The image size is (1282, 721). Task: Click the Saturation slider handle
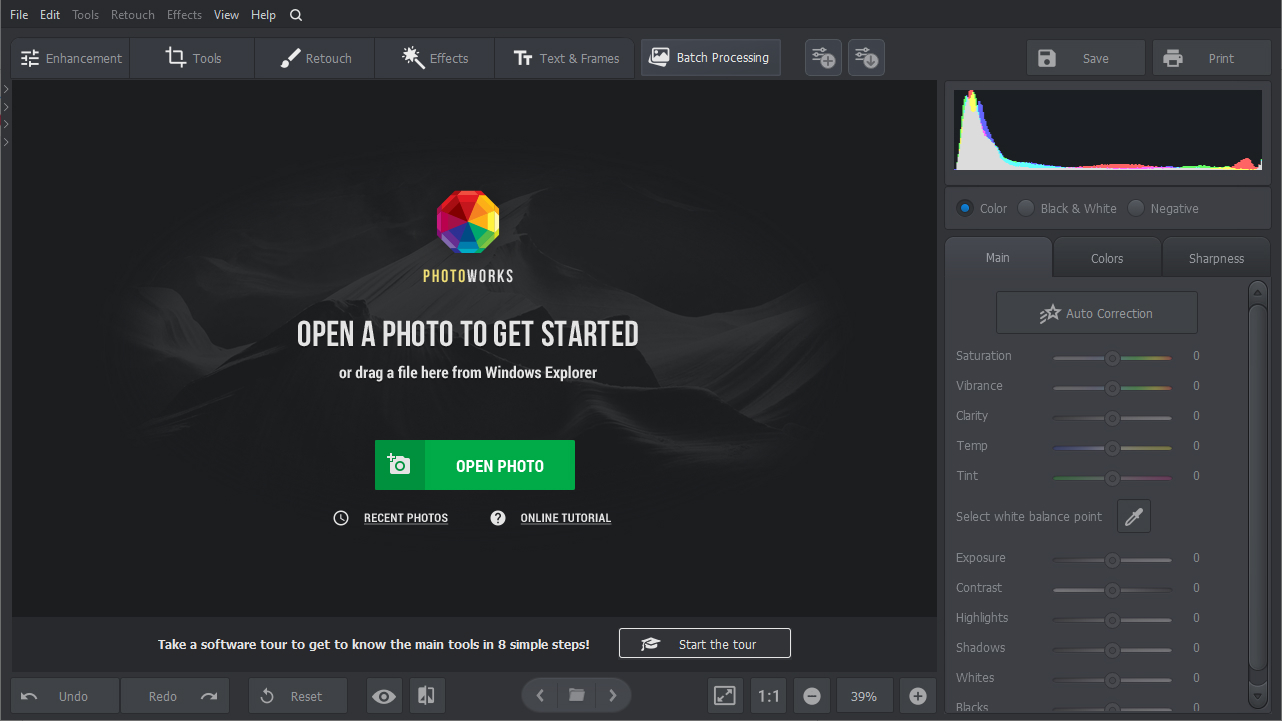pyautogui.click(x=1112, y=358)
